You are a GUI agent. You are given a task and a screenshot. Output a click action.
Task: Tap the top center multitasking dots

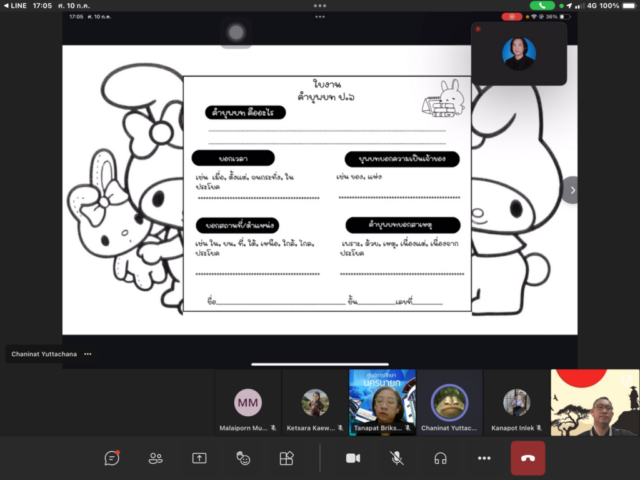pyautogui.click(x=320, y=6)
